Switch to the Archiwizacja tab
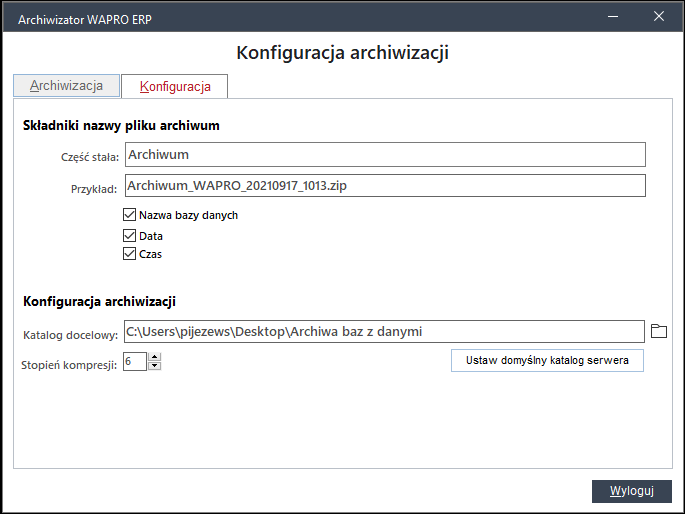The width and height of the screenshot is (685, 514). (x=66, y=86)
